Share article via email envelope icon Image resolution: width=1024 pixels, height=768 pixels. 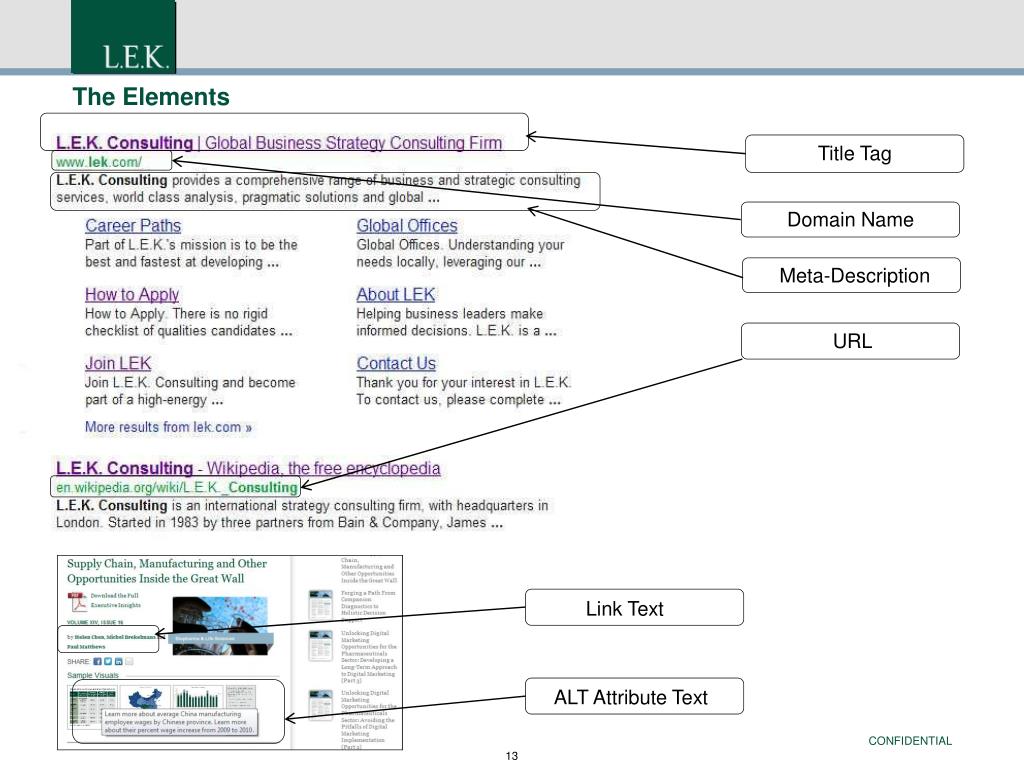[x=129, y=662]
